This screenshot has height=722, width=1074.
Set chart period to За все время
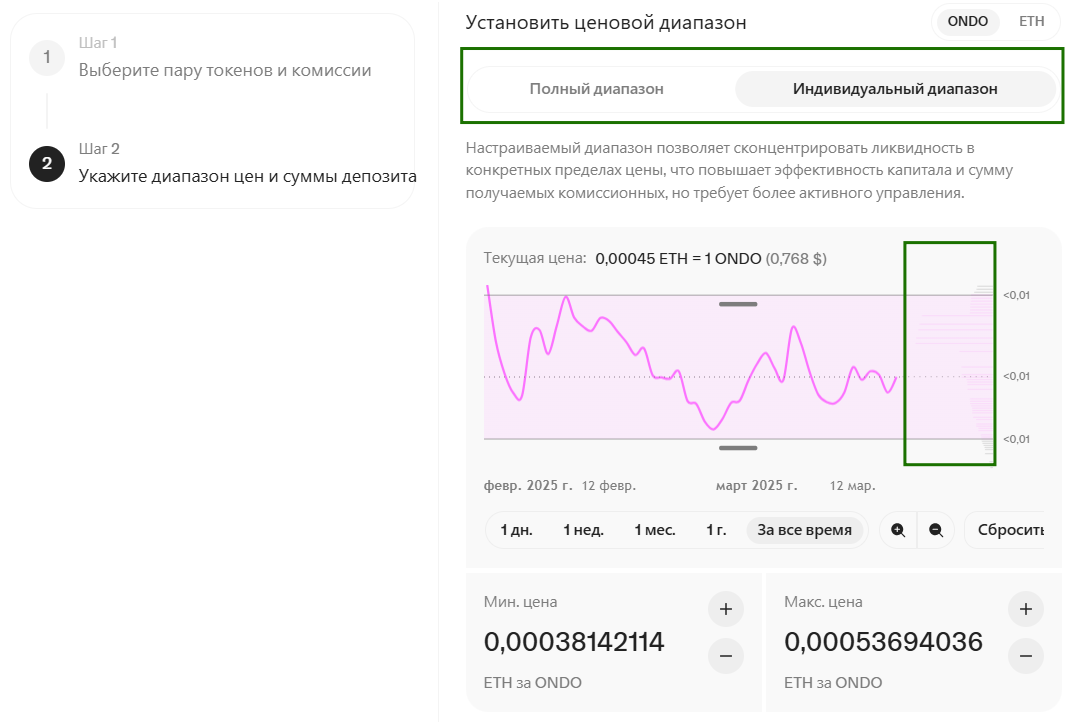tap(804, 530)
